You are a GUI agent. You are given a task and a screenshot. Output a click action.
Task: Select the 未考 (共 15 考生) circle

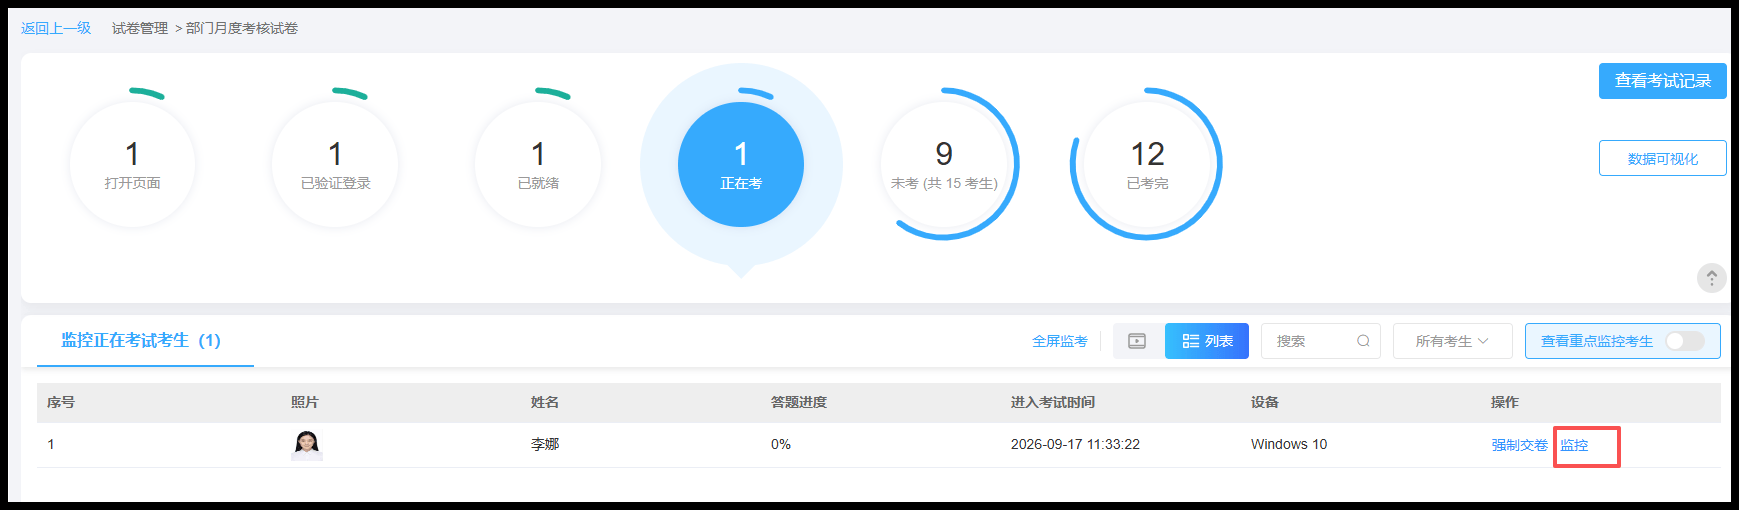[x=944, y=164]
